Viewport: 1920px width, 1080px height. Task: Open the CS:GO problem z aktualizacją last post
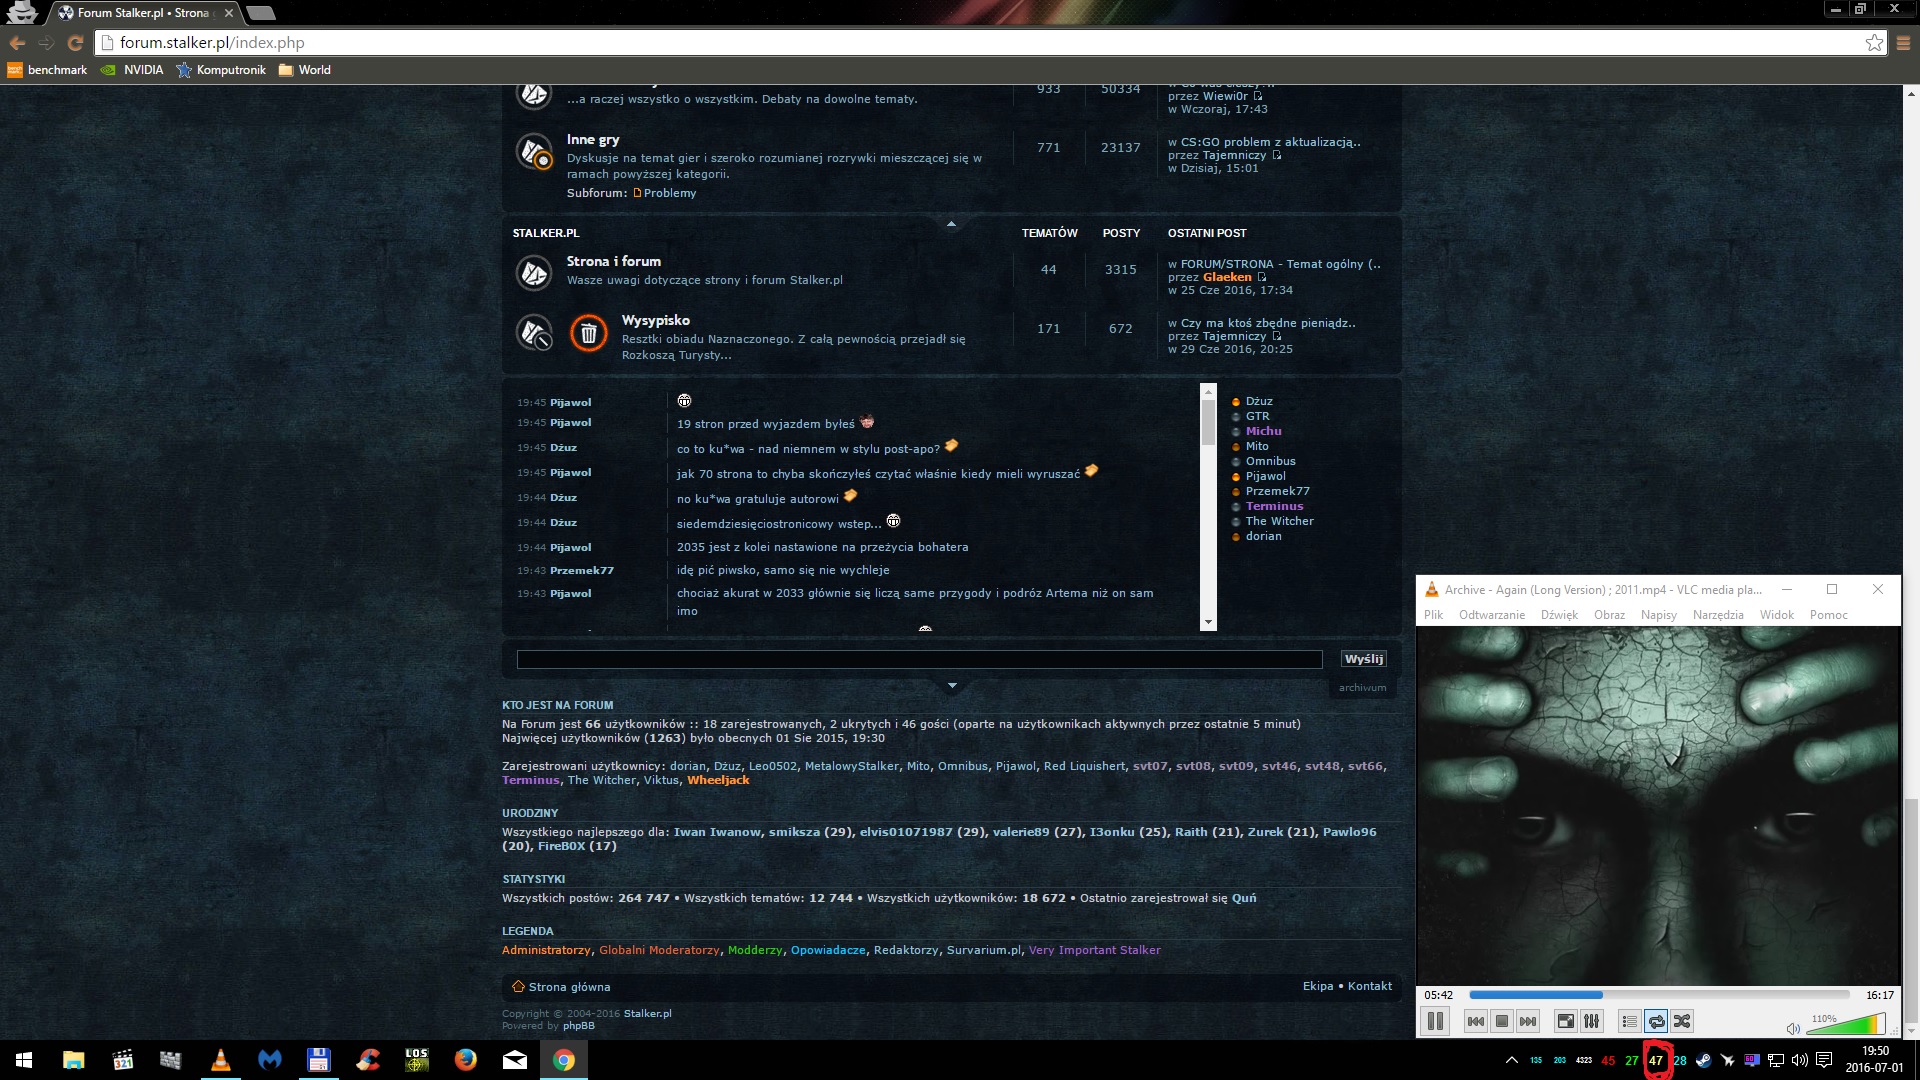pyautogui.click(x=1271, y=142)
